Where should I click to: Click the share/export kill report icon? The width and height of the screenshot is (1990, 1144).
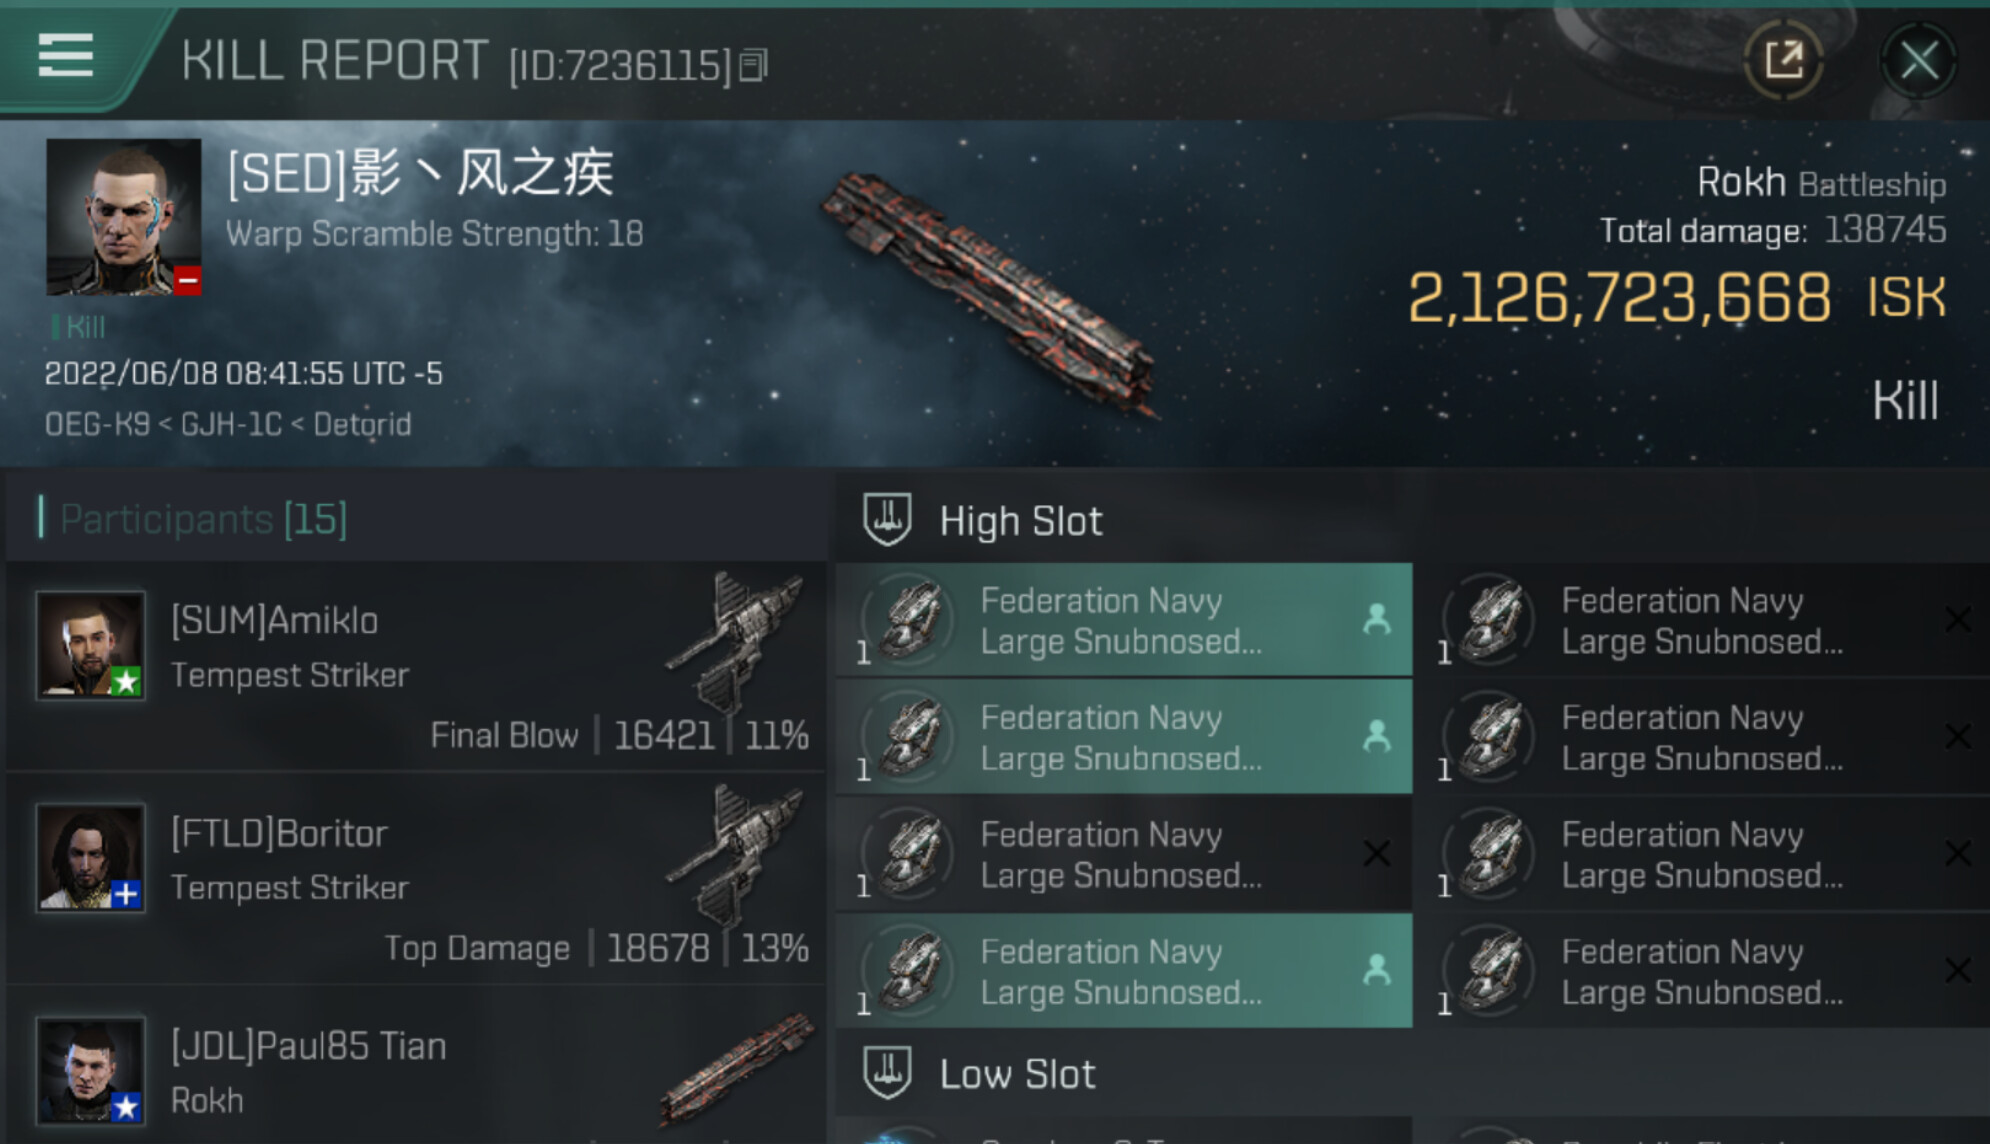[x=1785, y=61]
